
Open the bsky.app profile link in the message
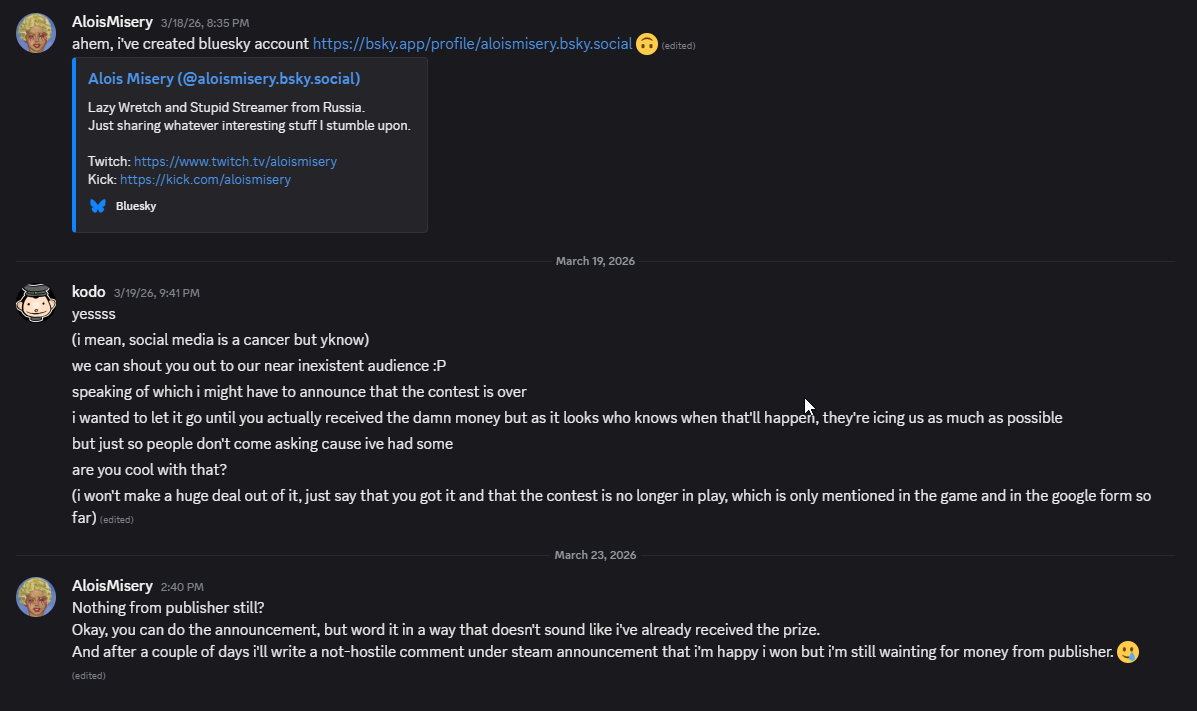tap(472, 44)
